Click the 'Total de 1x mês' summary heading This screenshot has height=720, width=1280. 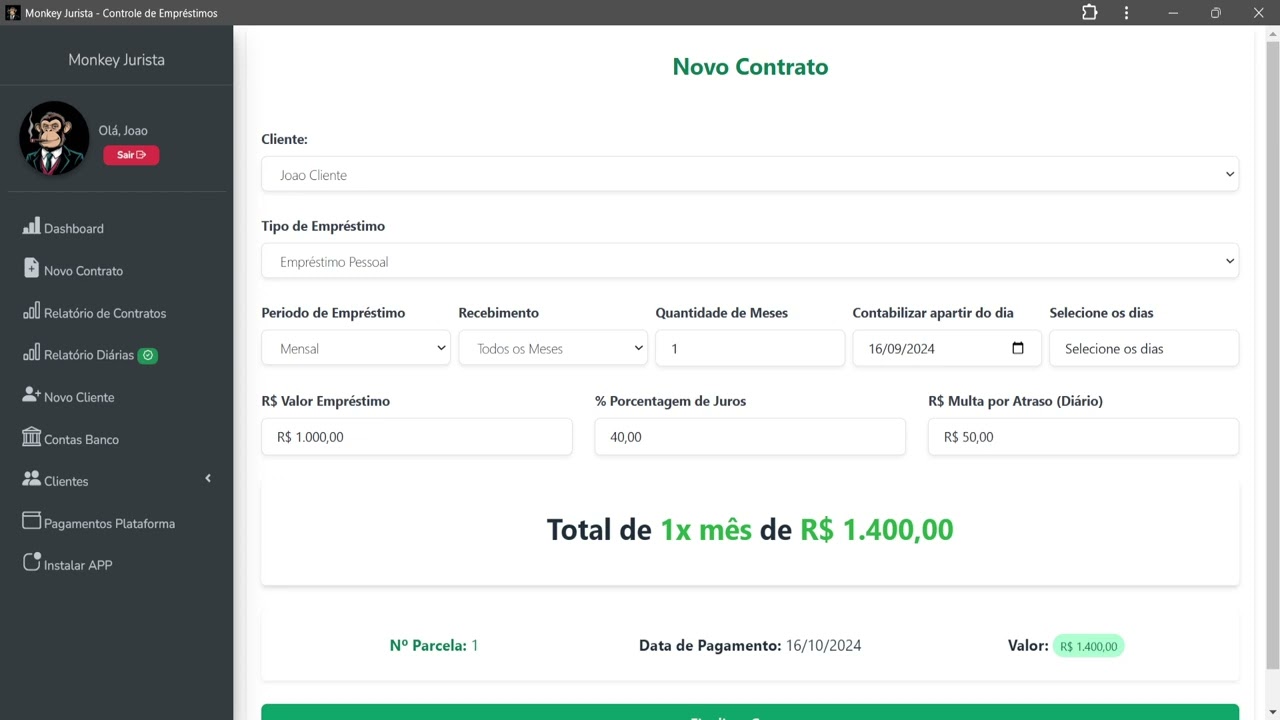[x=750, y=529]
